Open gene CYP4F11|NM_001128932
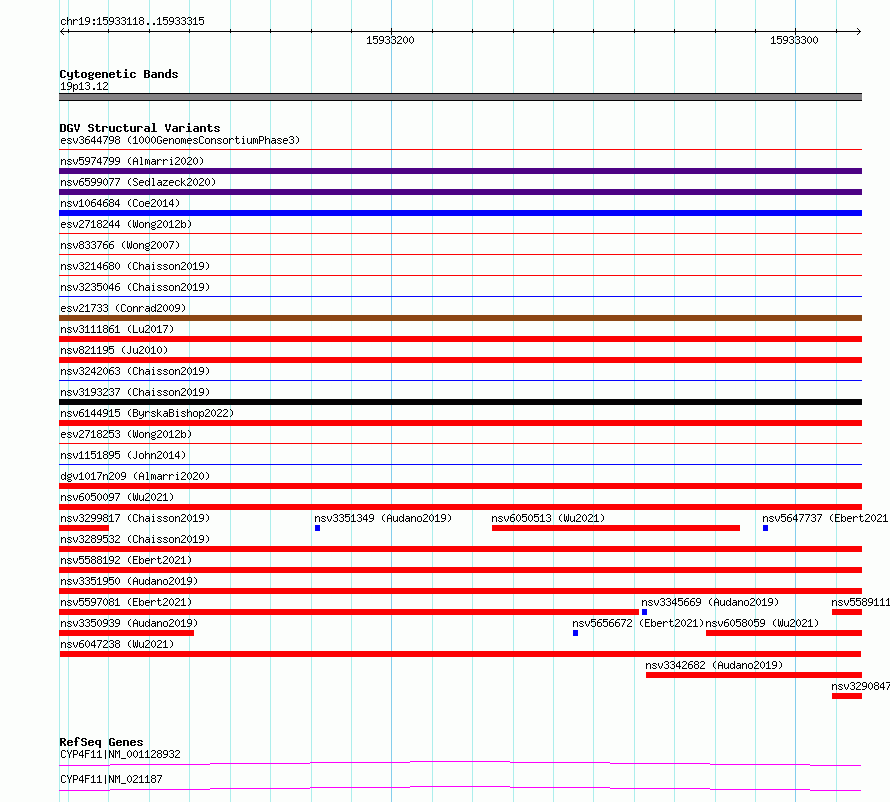Viewport: 890px width, 802px height. coord(120,754)
